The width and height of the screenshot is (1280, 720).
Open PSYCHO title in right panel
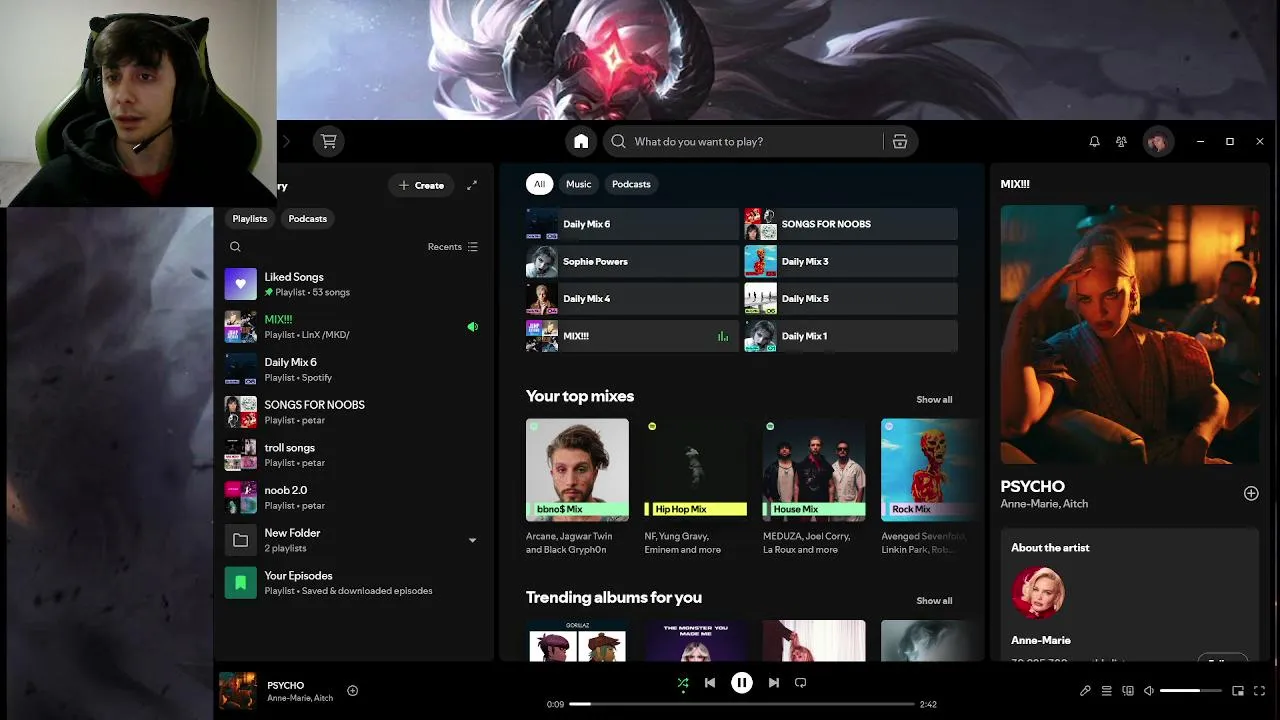(x=1032, y=486)
